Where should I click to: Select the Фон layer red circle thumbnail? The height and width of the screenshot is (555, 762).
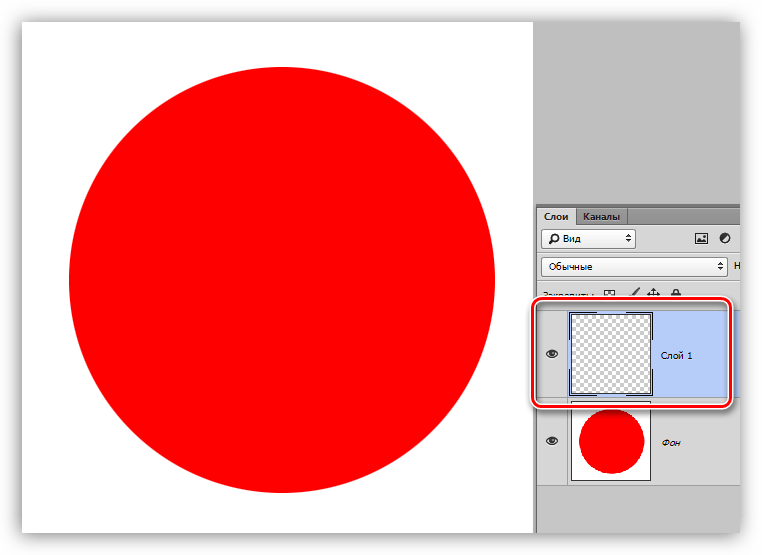[x=611, y=441]
